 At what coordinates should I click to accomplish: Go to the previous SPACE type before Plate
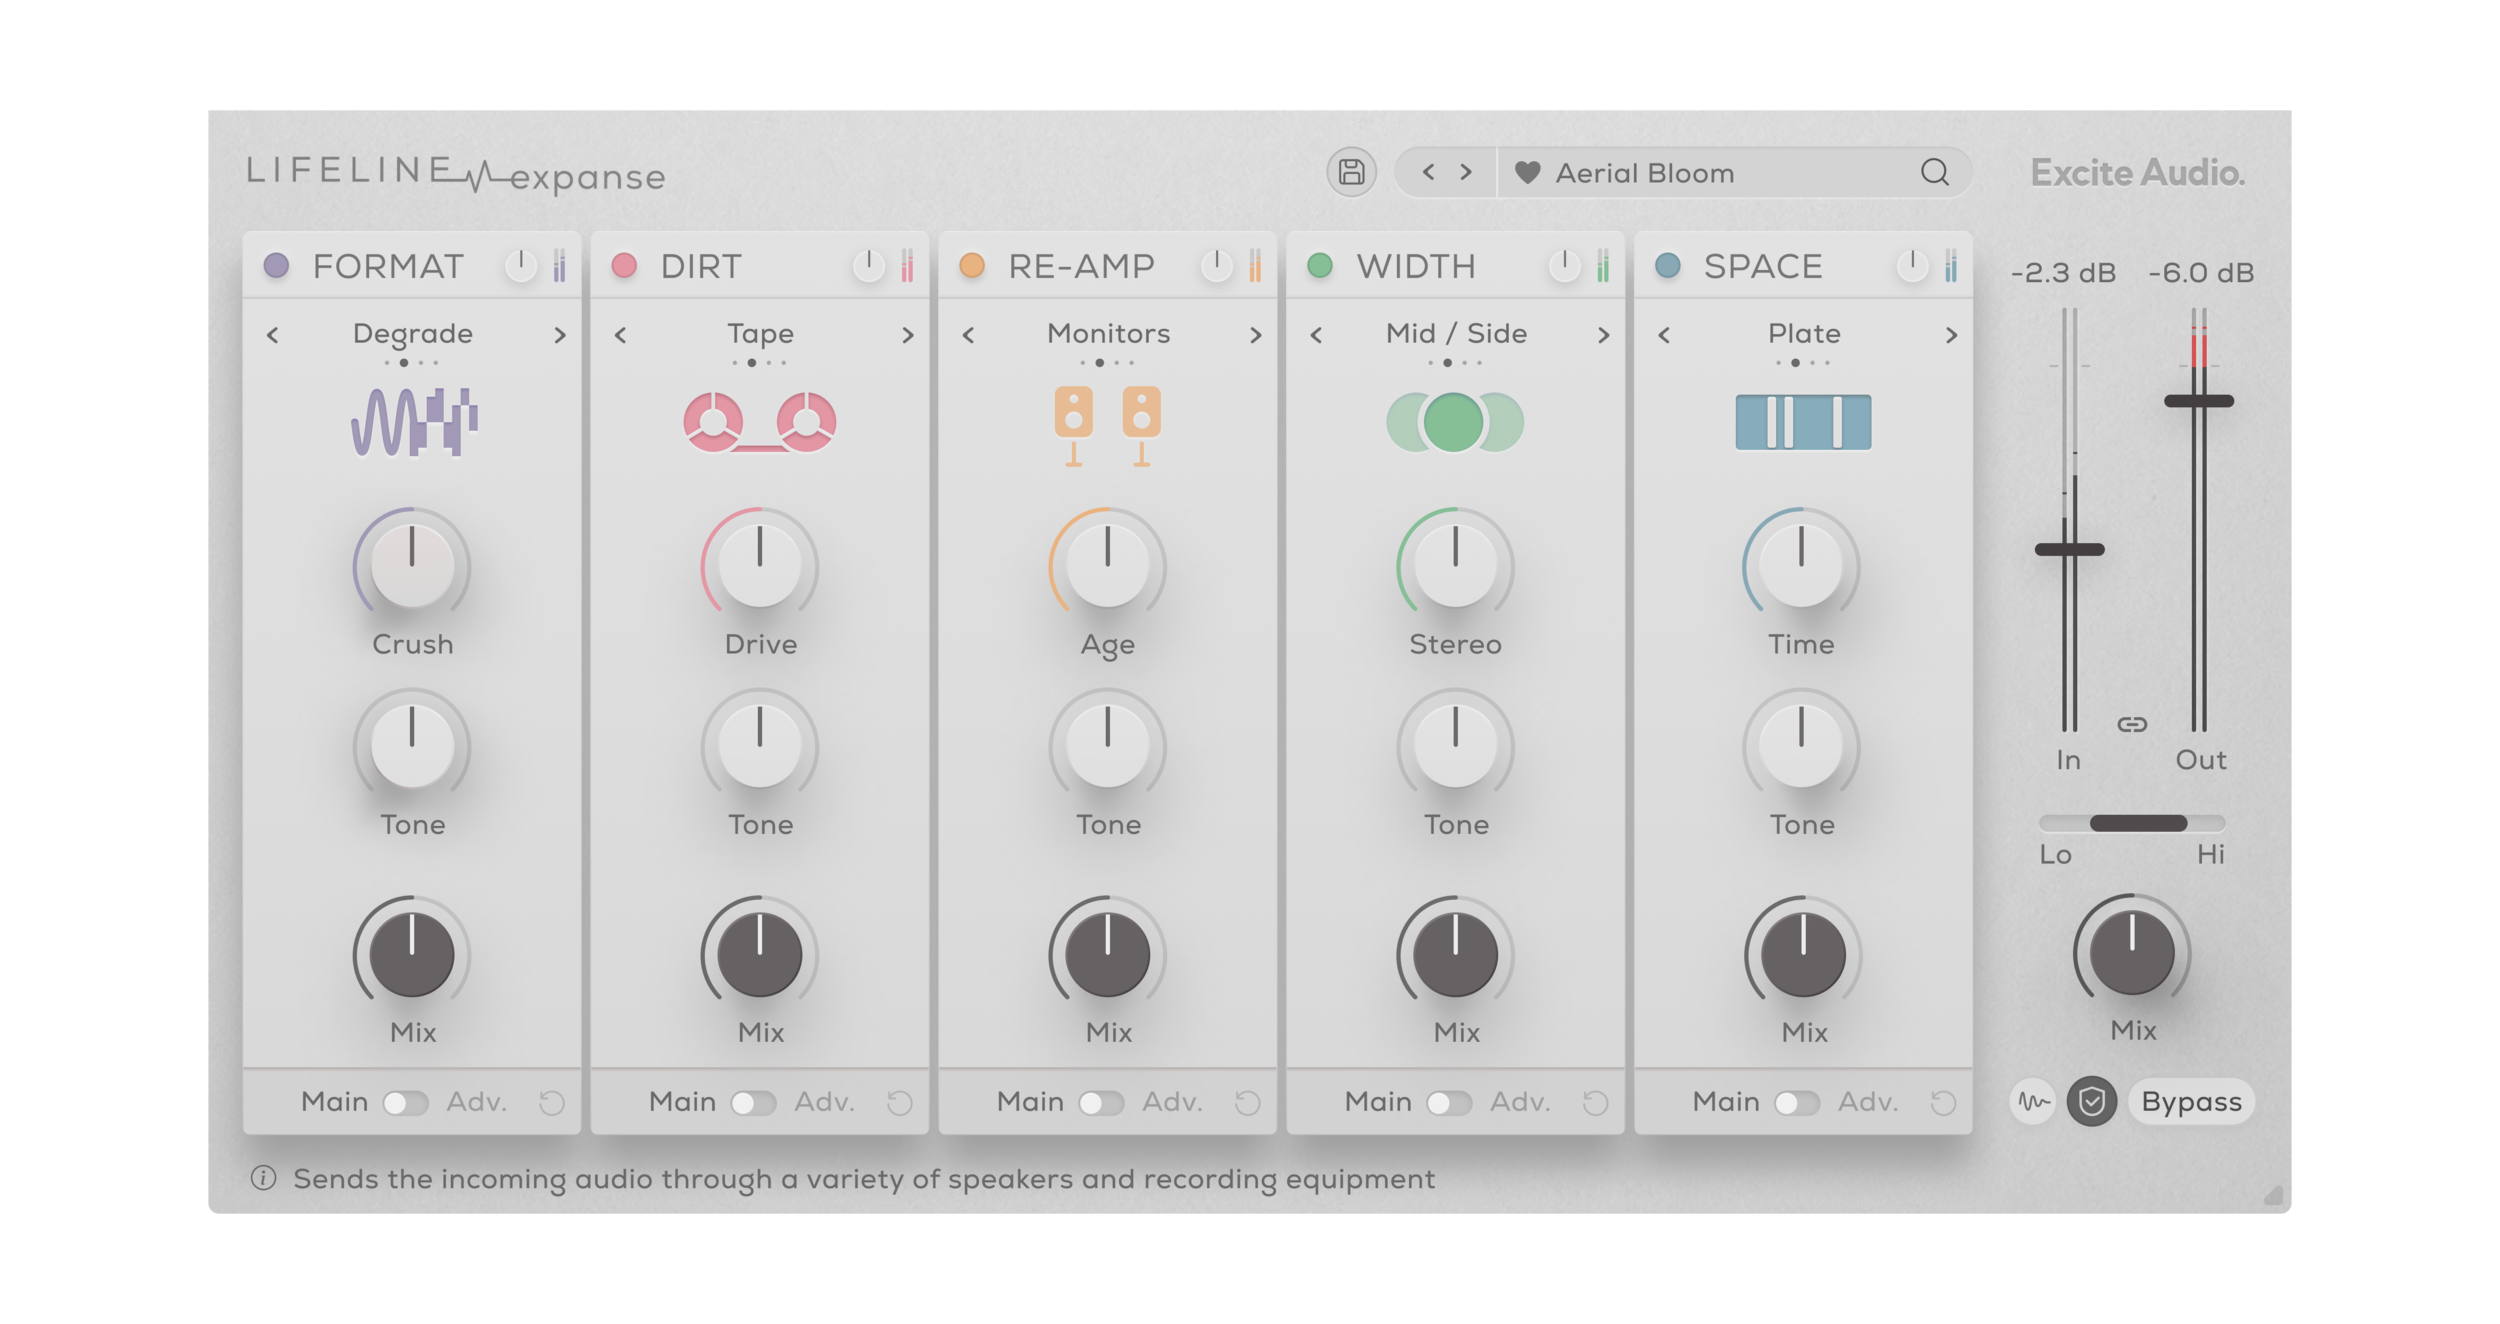coord(1664,335)
